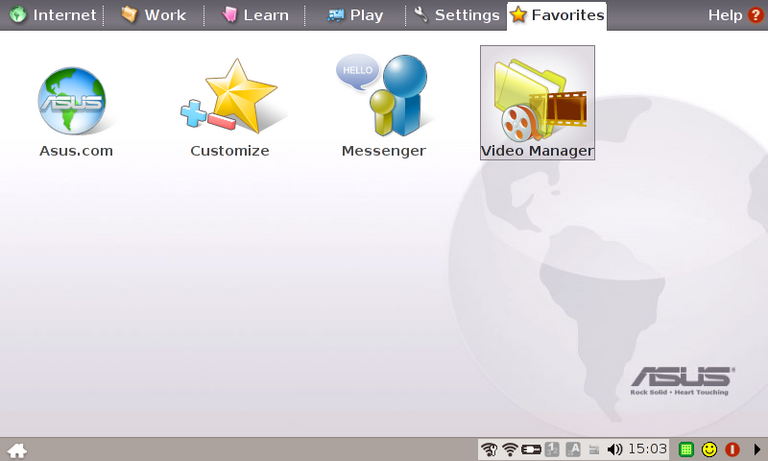Click the red power shutdown icon
This screenshot has height=461, width=768.
(732, 449)
